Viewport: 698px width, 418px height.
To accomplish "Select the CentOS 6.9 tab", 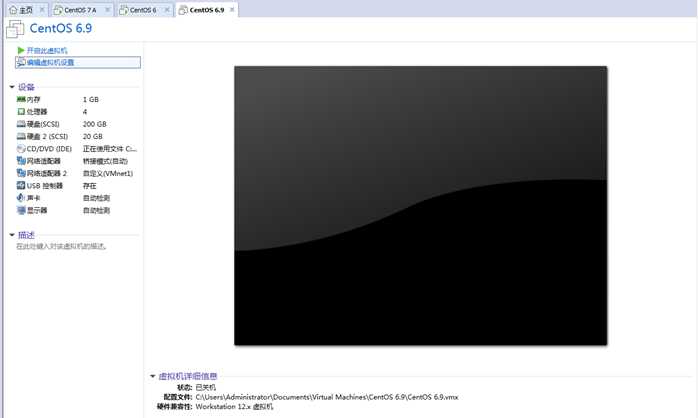I will [x=207, y=10].
